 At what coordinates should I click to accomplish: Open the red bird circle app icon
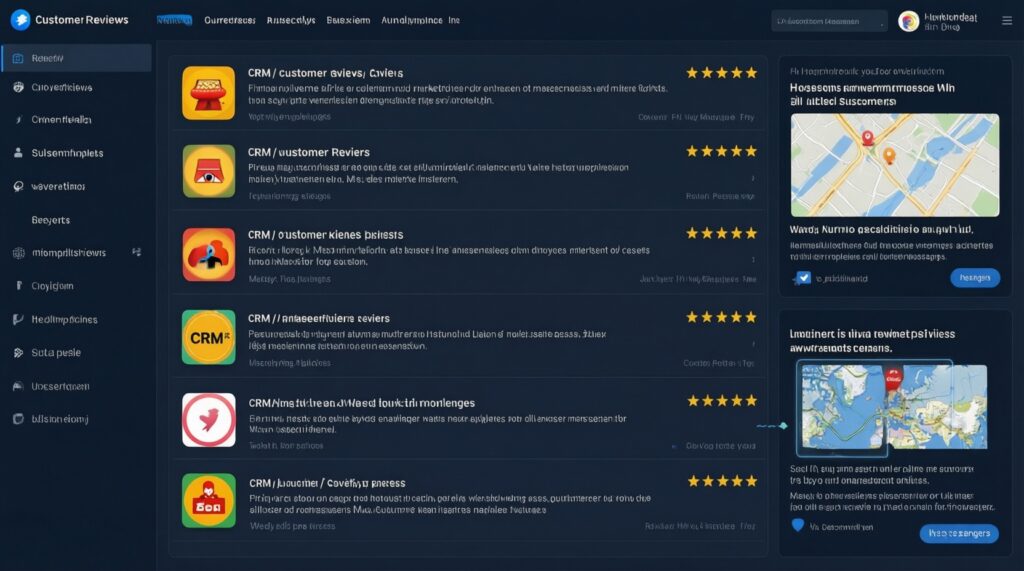pos(208,419)
